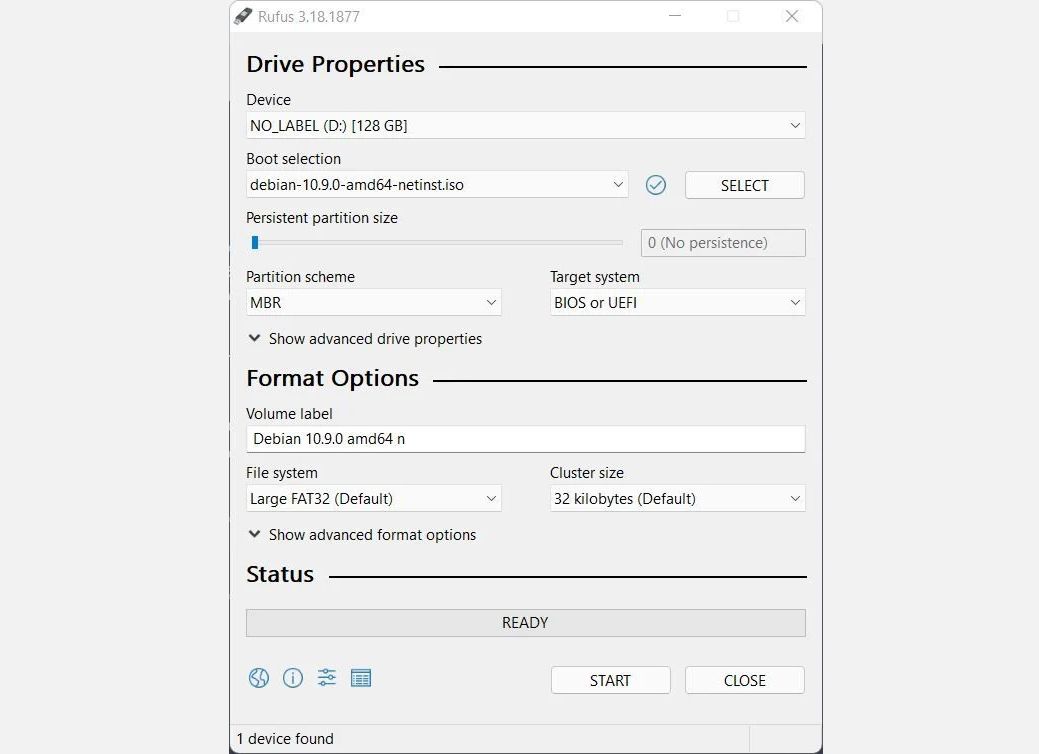This screenshot has width=1039, height=754.
Task: Click the About info icon
Action: coord(293,678)
